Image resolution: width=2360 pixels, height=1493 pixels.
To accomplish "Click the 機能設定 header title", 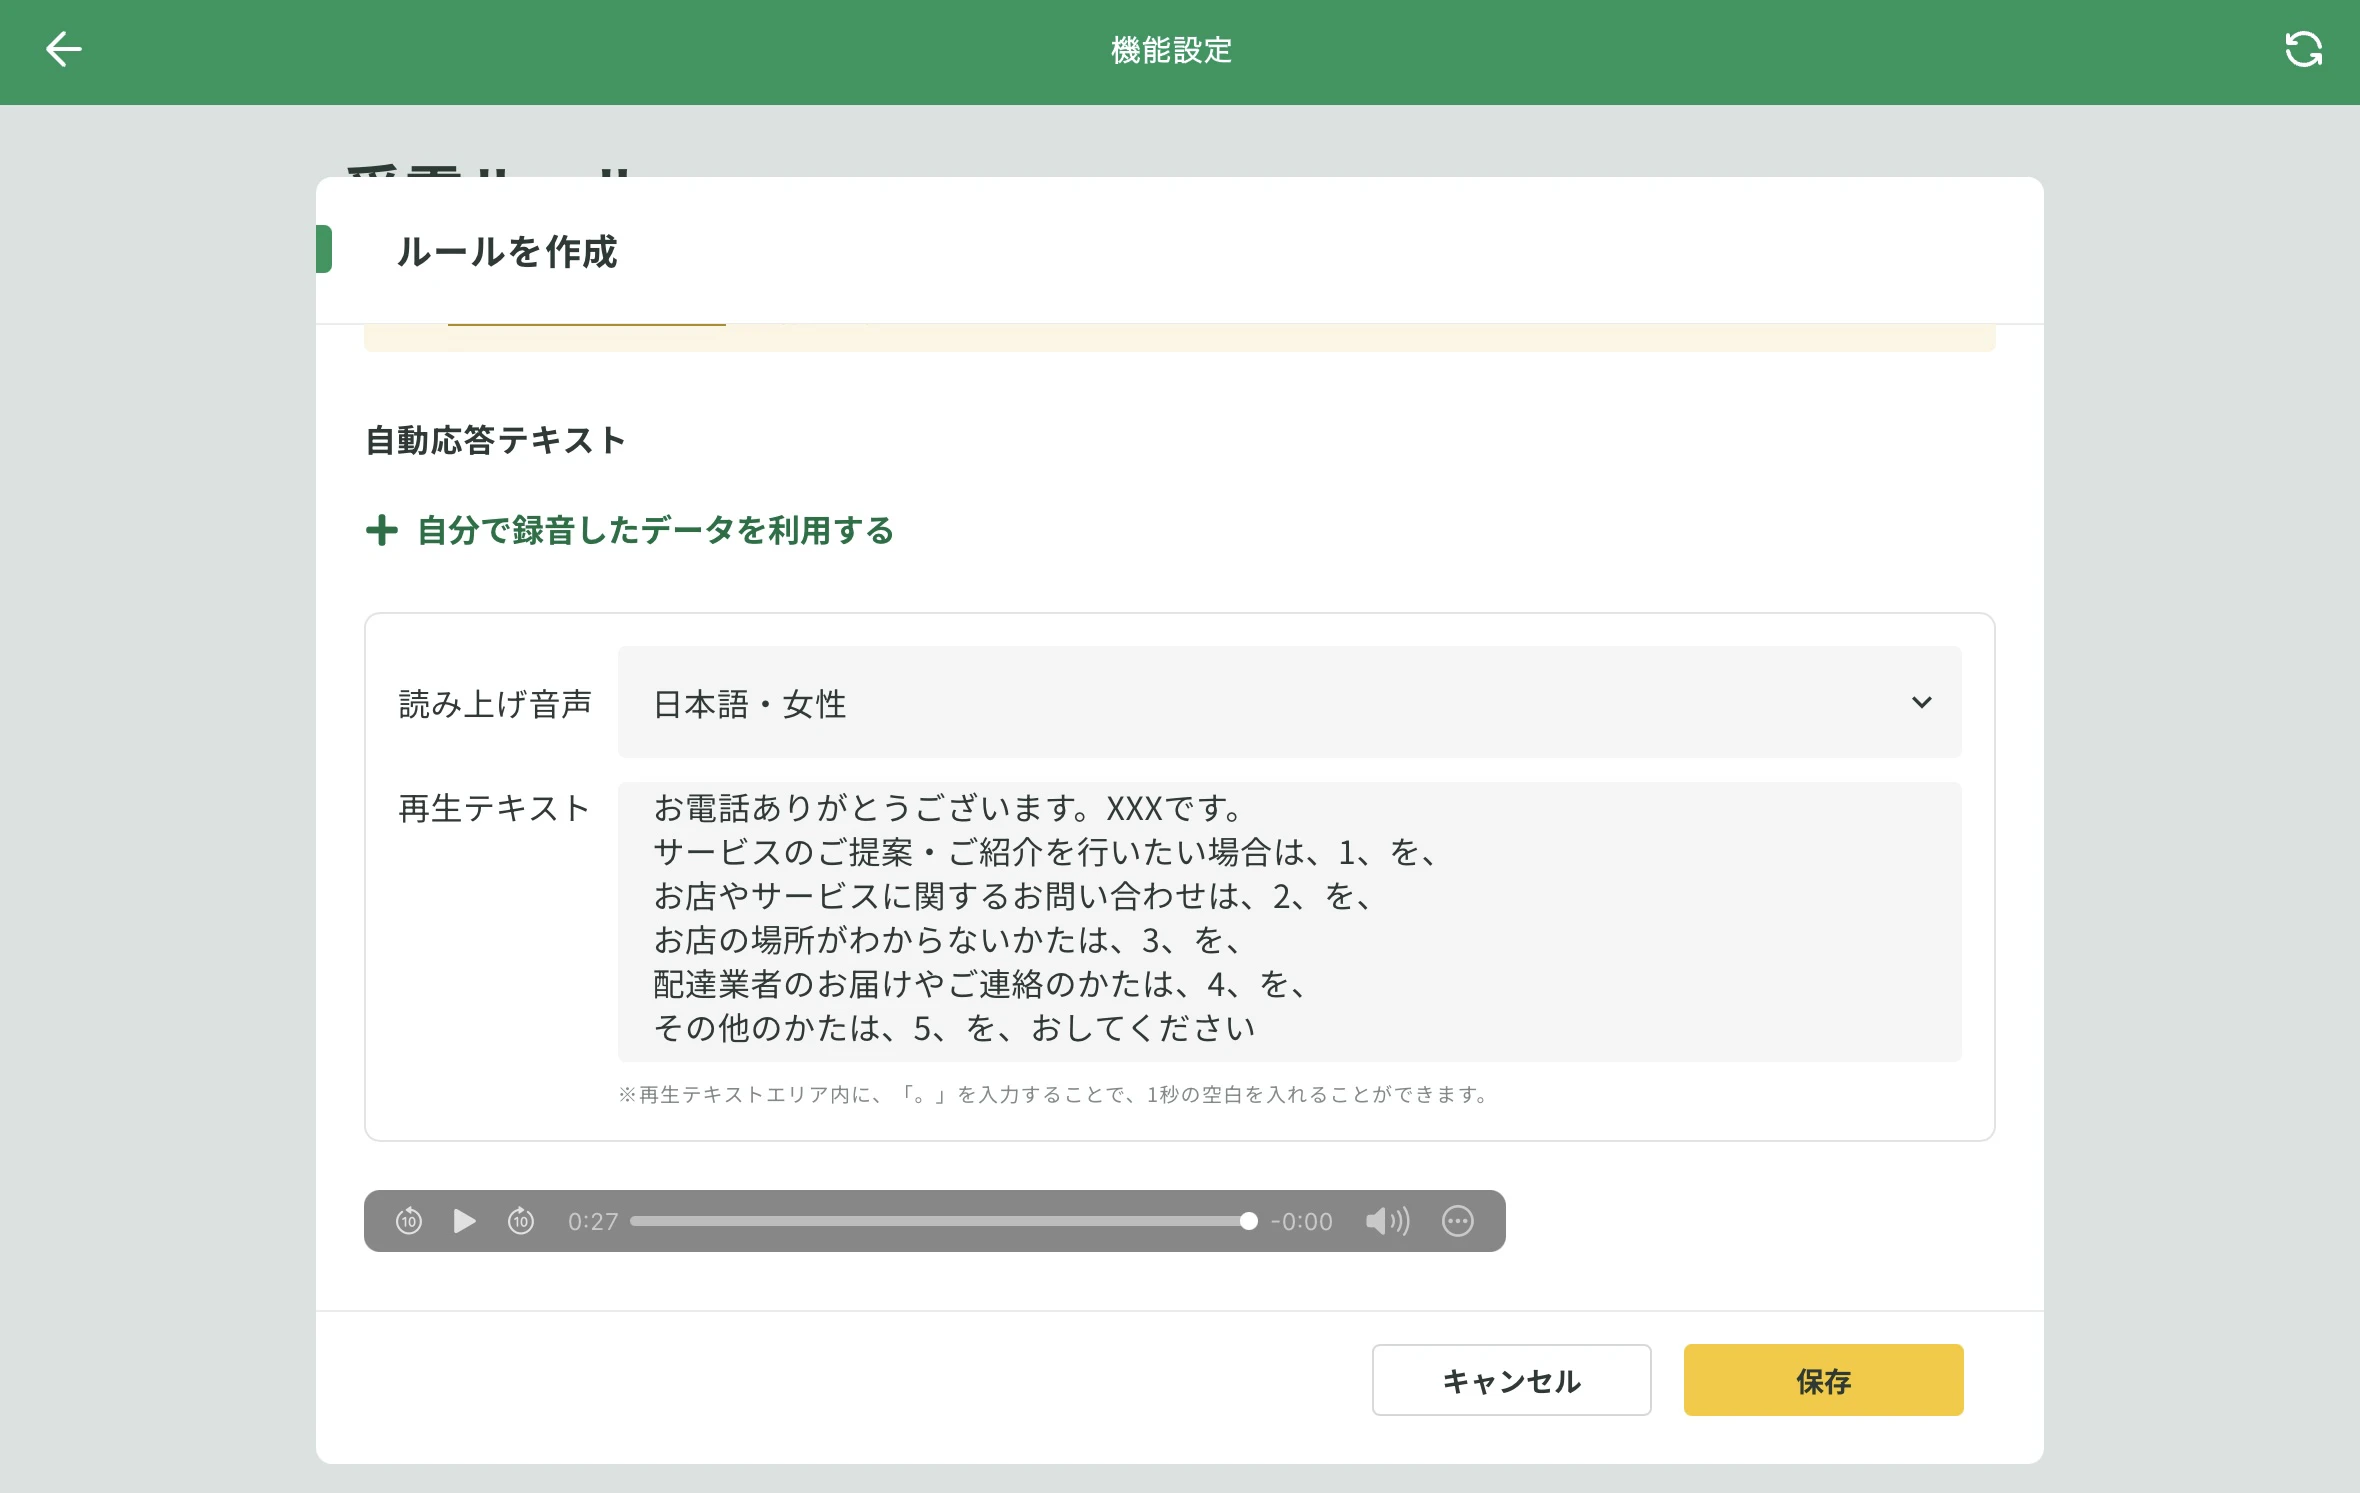I will click(1171, 50).
